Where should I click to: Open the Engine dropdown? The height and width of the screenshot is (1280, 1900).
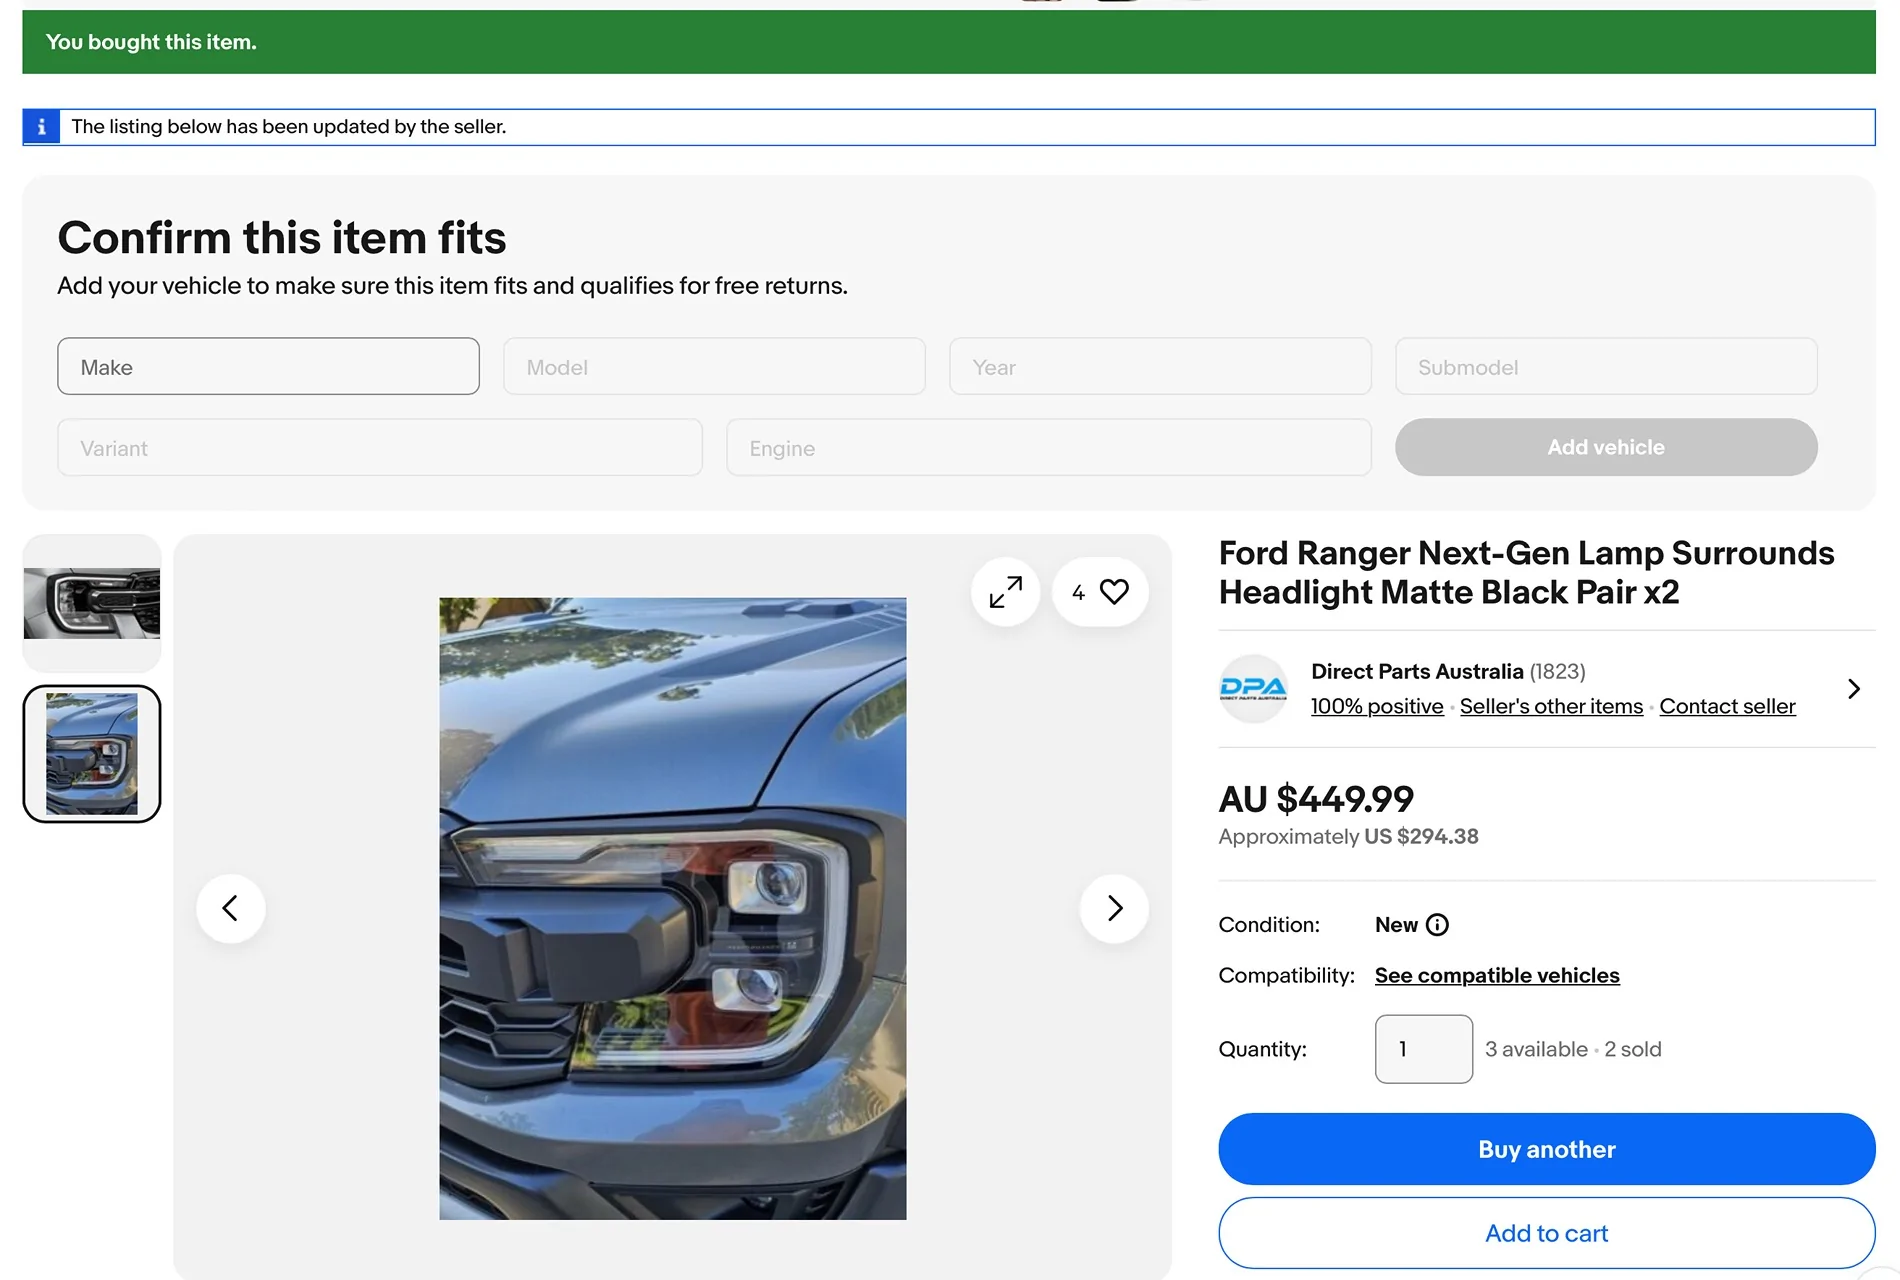1049,448
